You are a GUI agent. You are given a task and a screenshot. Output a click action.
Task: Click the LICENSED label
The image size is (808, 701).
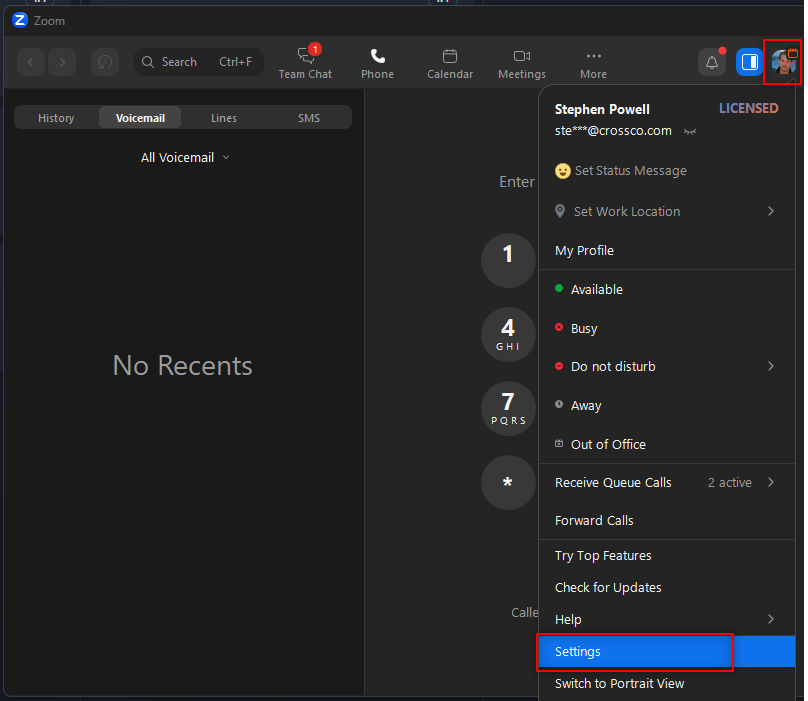tap(748, 108)
